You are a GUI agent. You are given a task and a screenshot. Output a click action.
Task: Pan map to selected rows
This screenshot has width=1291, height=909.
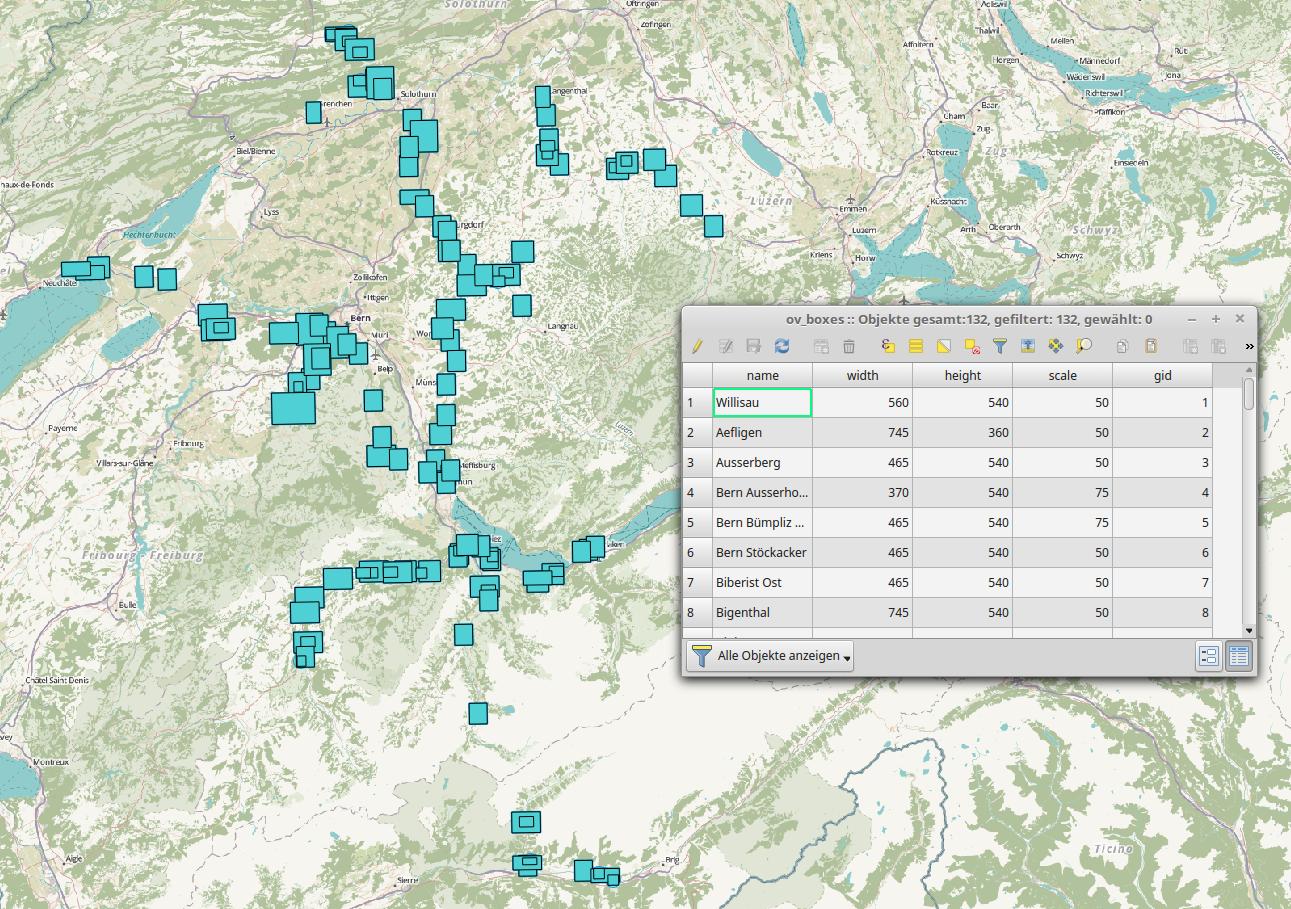pos(1055,346)
